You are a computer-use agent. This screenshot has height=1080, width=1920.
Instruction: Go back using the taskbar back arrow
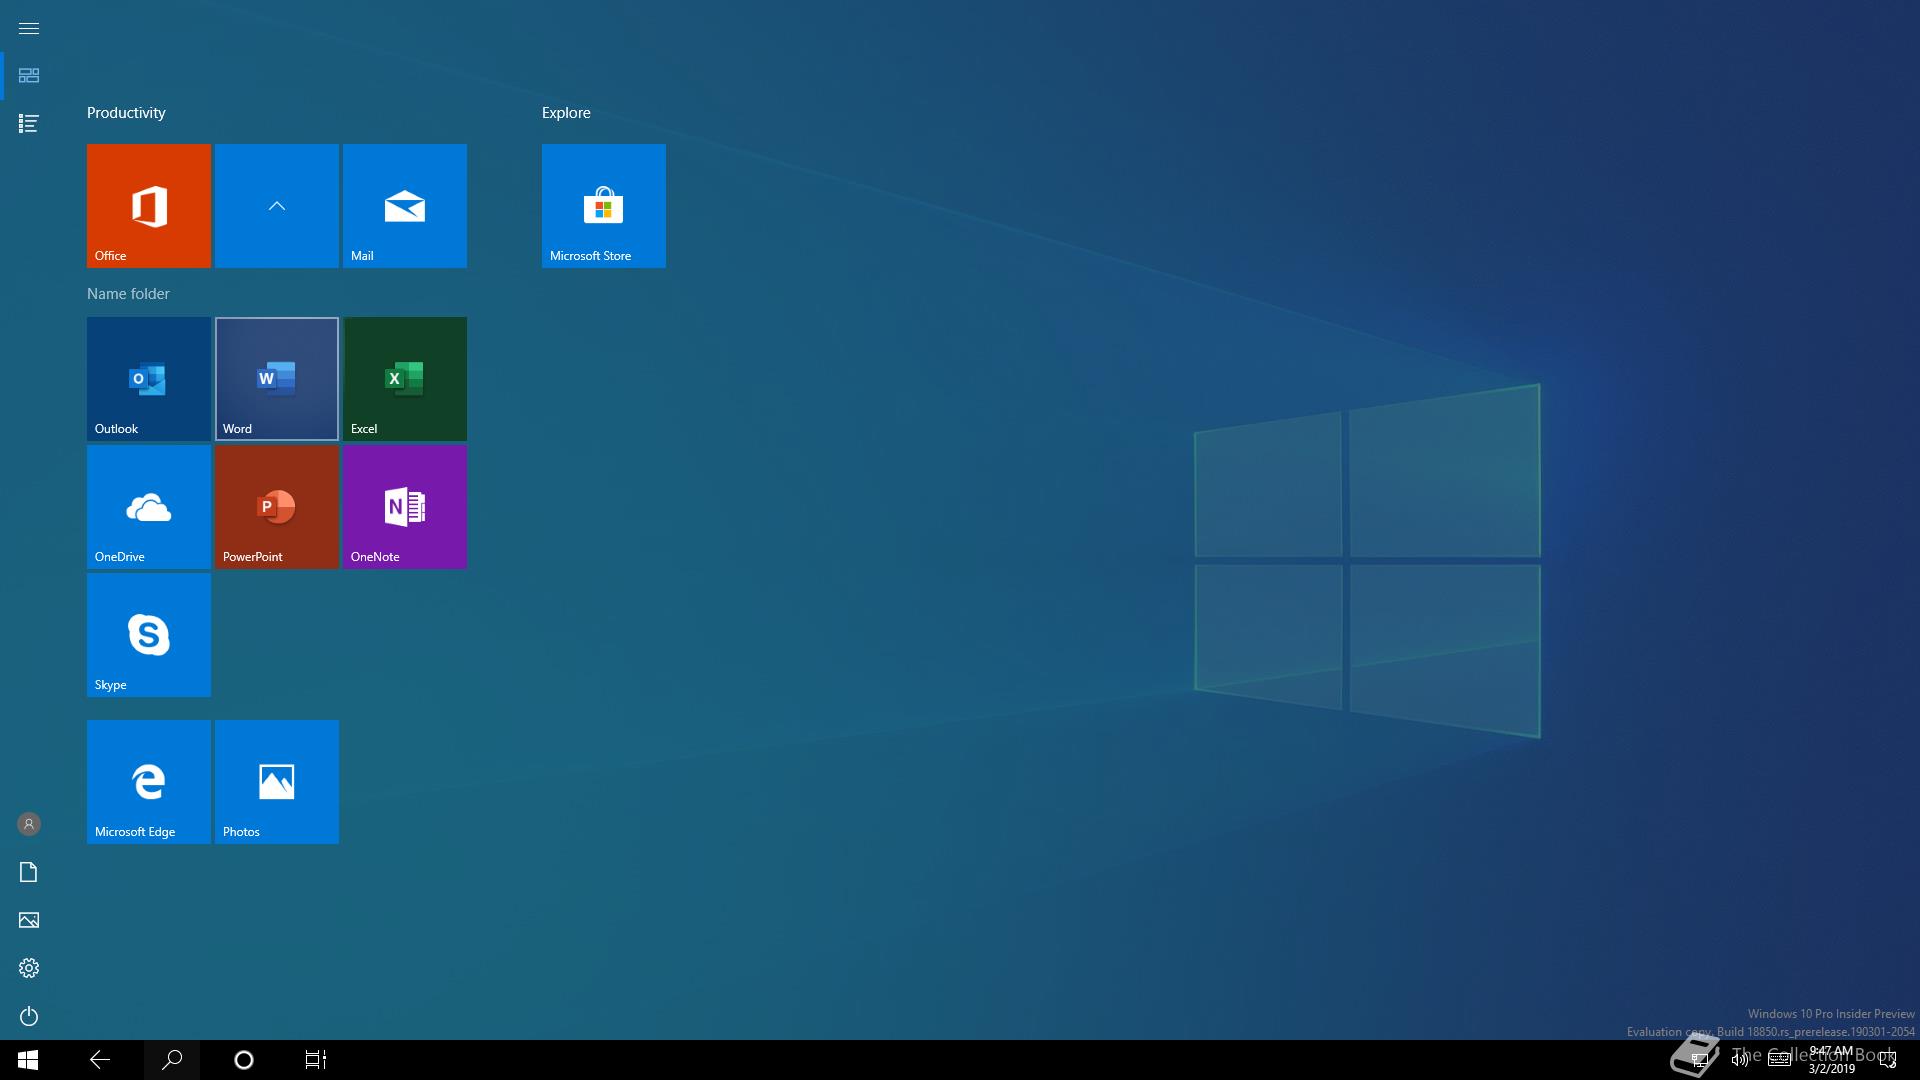100,1060
